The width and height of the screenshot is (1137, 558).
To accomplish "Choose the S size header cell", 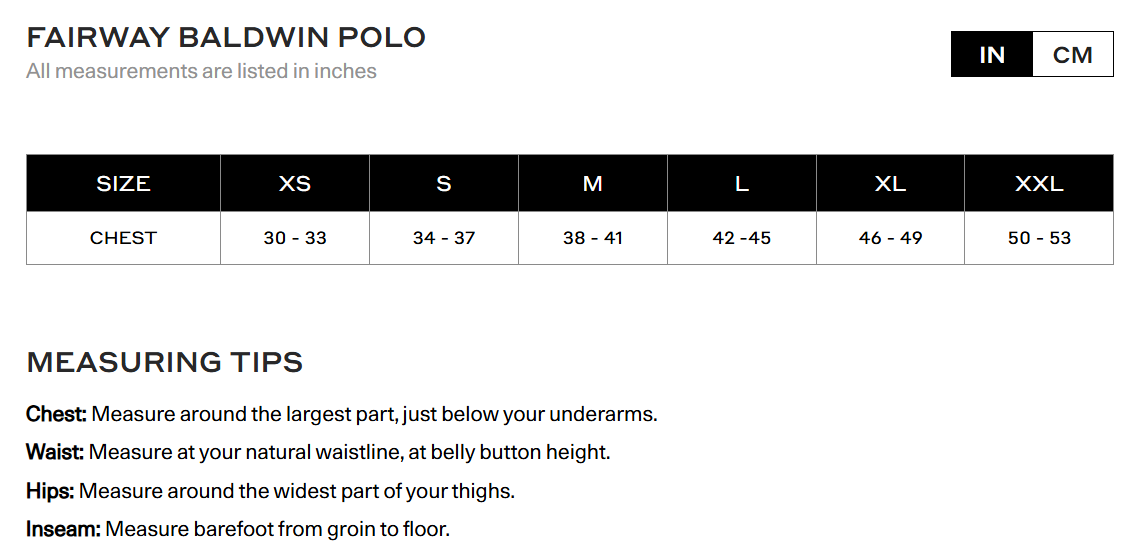I will [444, 184].
